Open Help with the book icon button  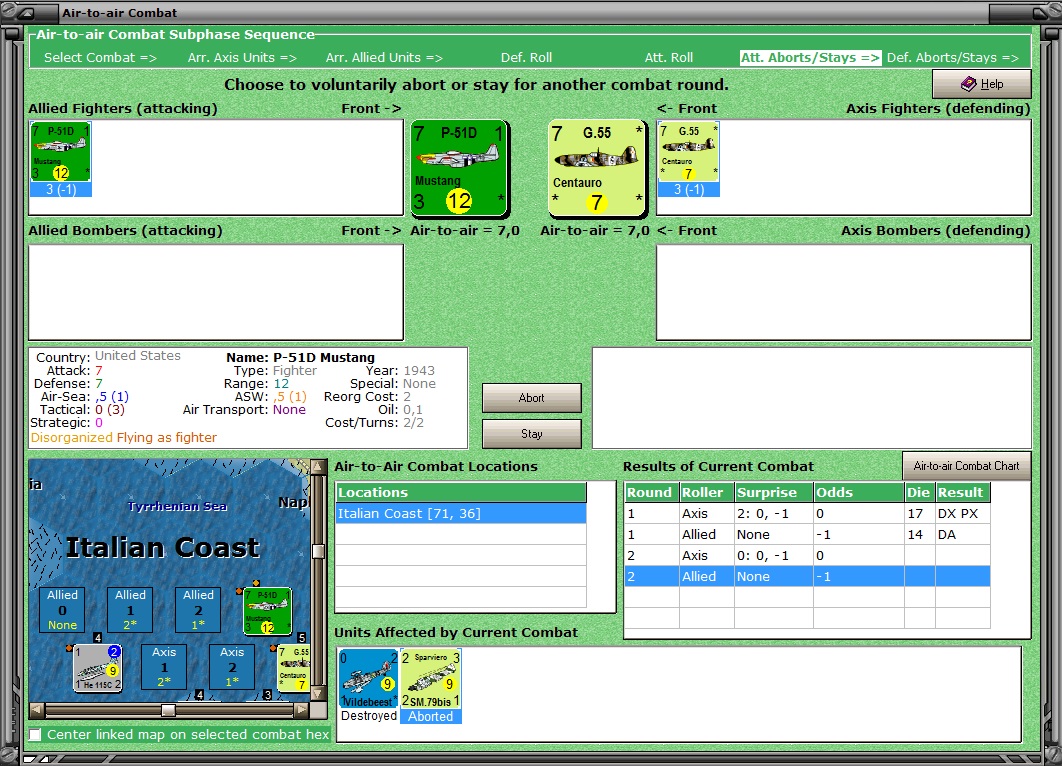tap(981, 84)
